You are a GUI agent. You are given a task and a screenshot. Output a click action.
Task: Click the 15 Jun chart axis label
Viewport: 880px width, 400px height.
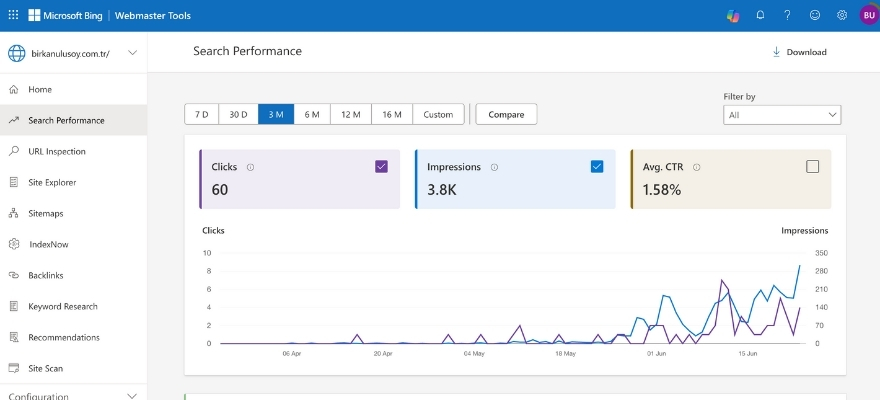click(748, 354)
